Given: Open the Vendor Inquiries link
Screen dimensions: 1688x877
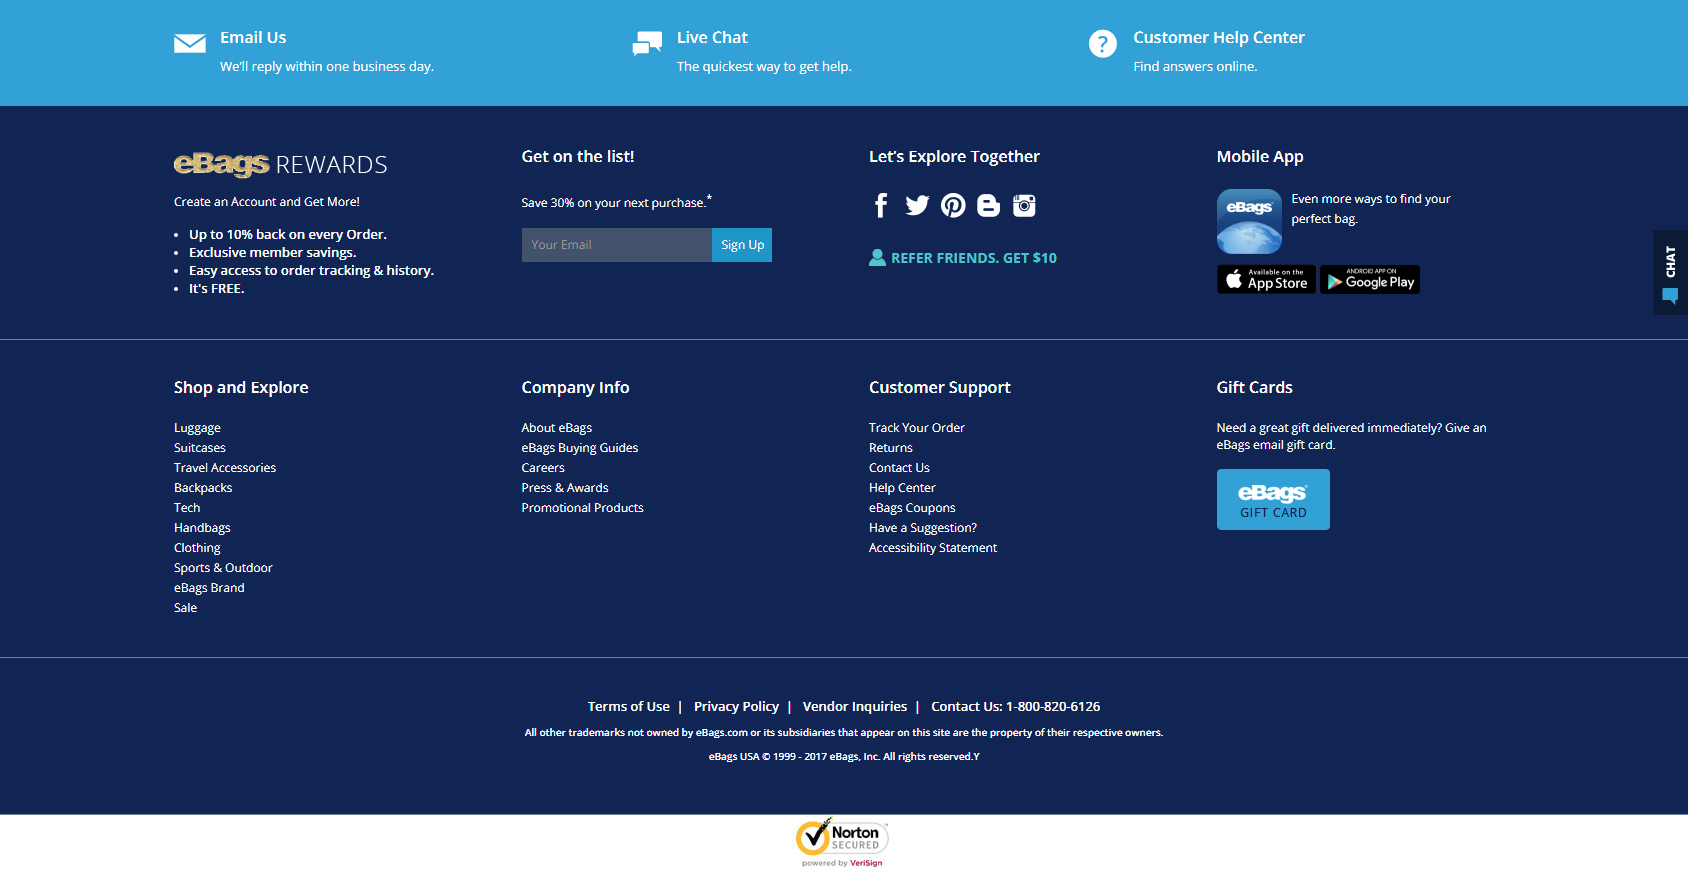Looking at the screenshot, I should pyautogui.click(x=855, y=707).
